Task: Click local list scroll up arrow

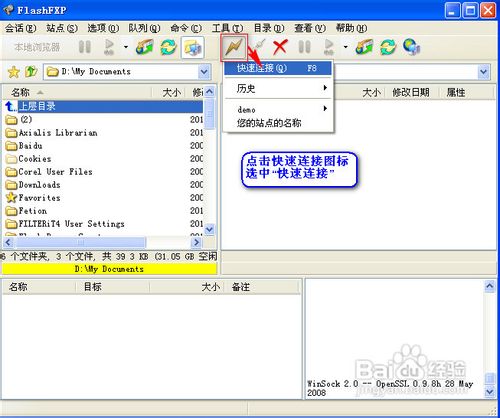Action: [209, 91]
